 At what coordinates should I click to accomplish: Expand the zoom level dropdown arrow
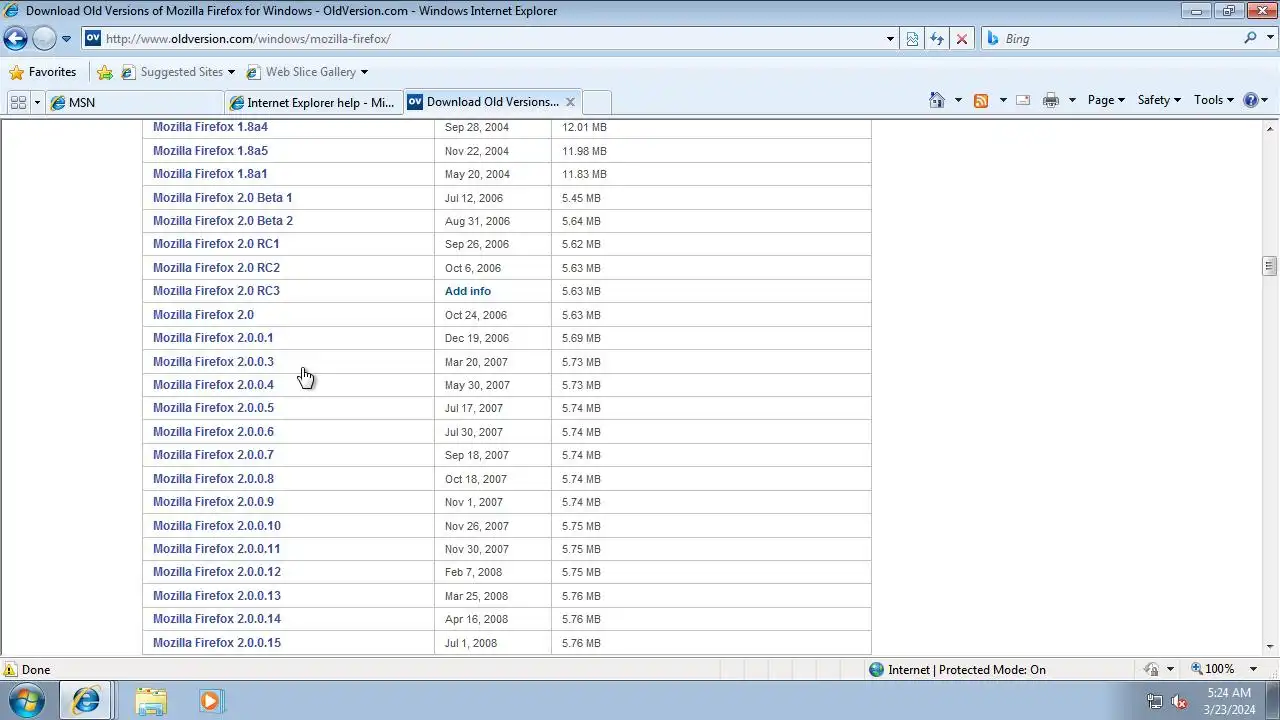pyautogui.click(x=1253, y=669)
